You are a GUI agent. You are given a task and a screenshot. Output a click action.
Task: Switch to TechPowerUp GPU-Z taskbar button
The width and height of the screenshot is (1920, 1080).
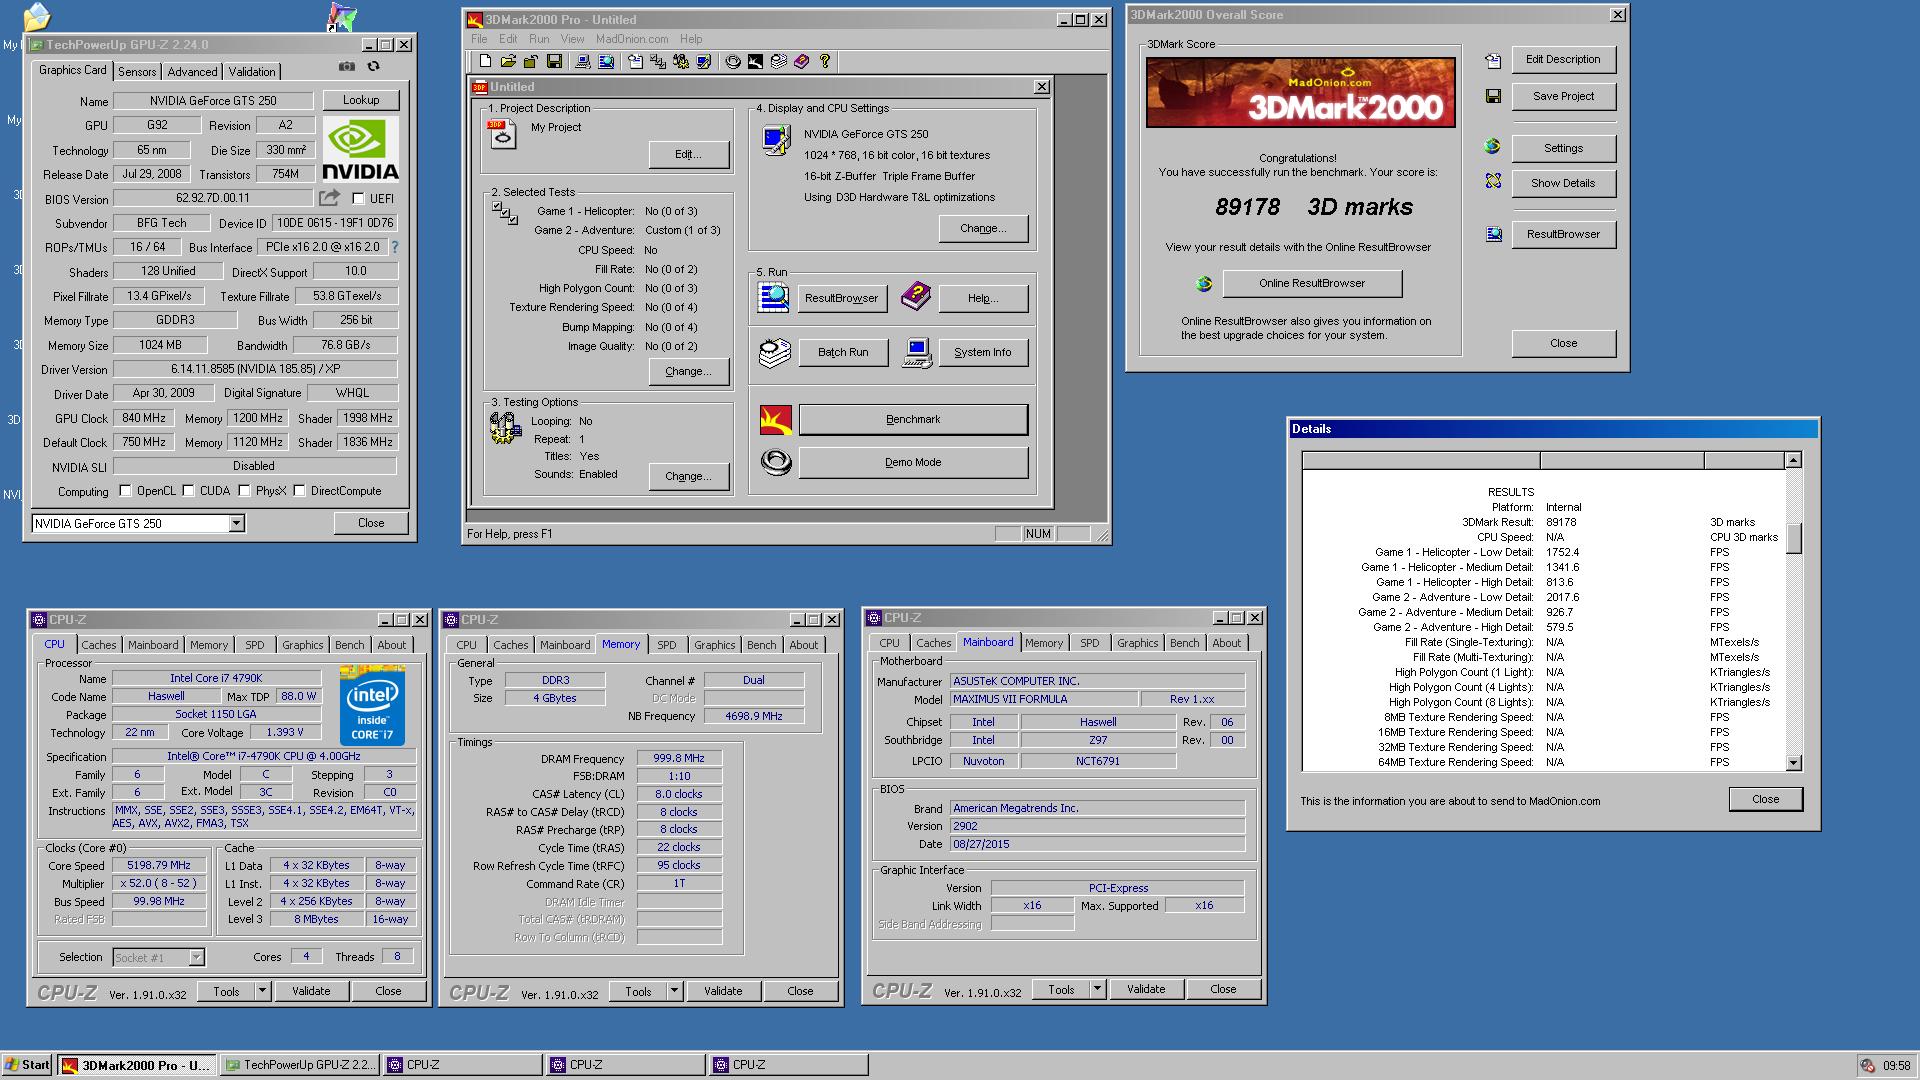(300, 1065)
